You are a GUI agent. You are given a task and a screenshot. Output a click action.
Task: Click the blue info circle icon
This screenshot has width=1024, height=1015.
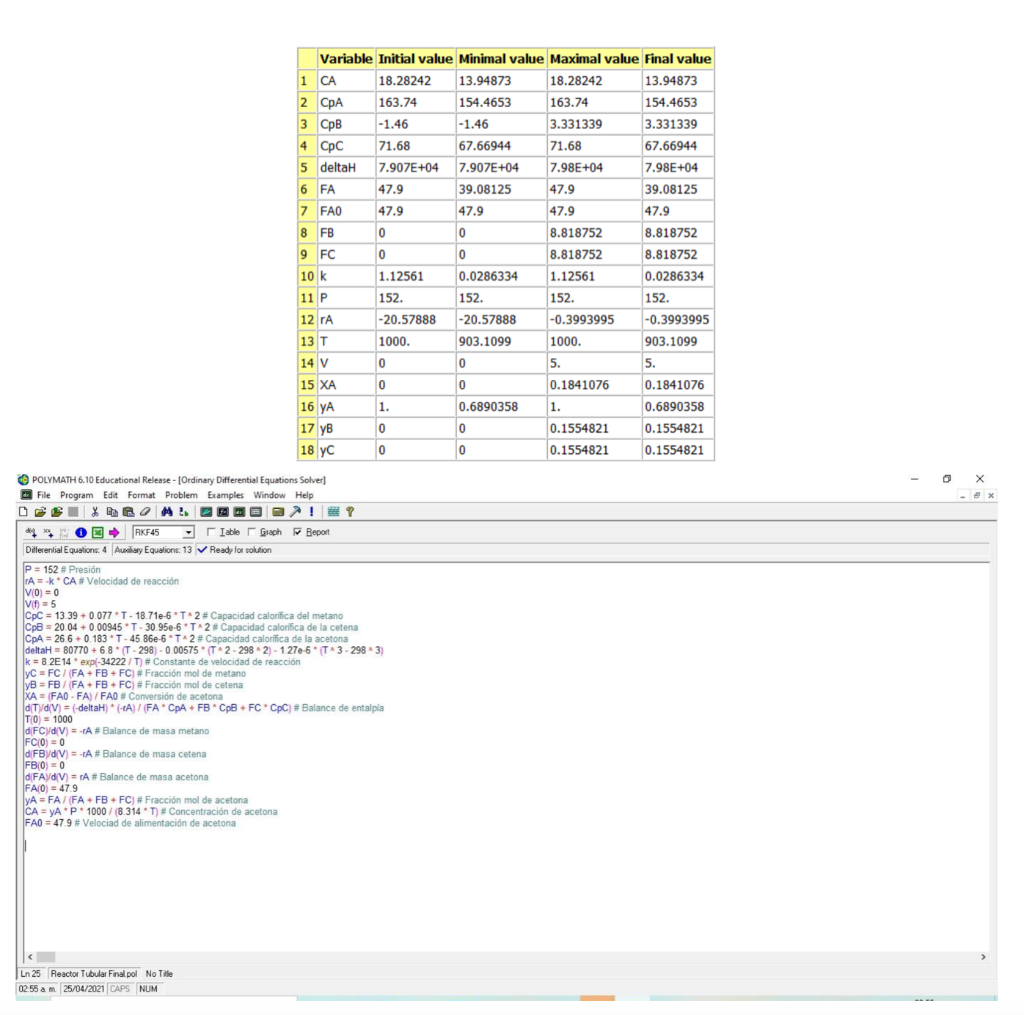(x=81, y=532)
